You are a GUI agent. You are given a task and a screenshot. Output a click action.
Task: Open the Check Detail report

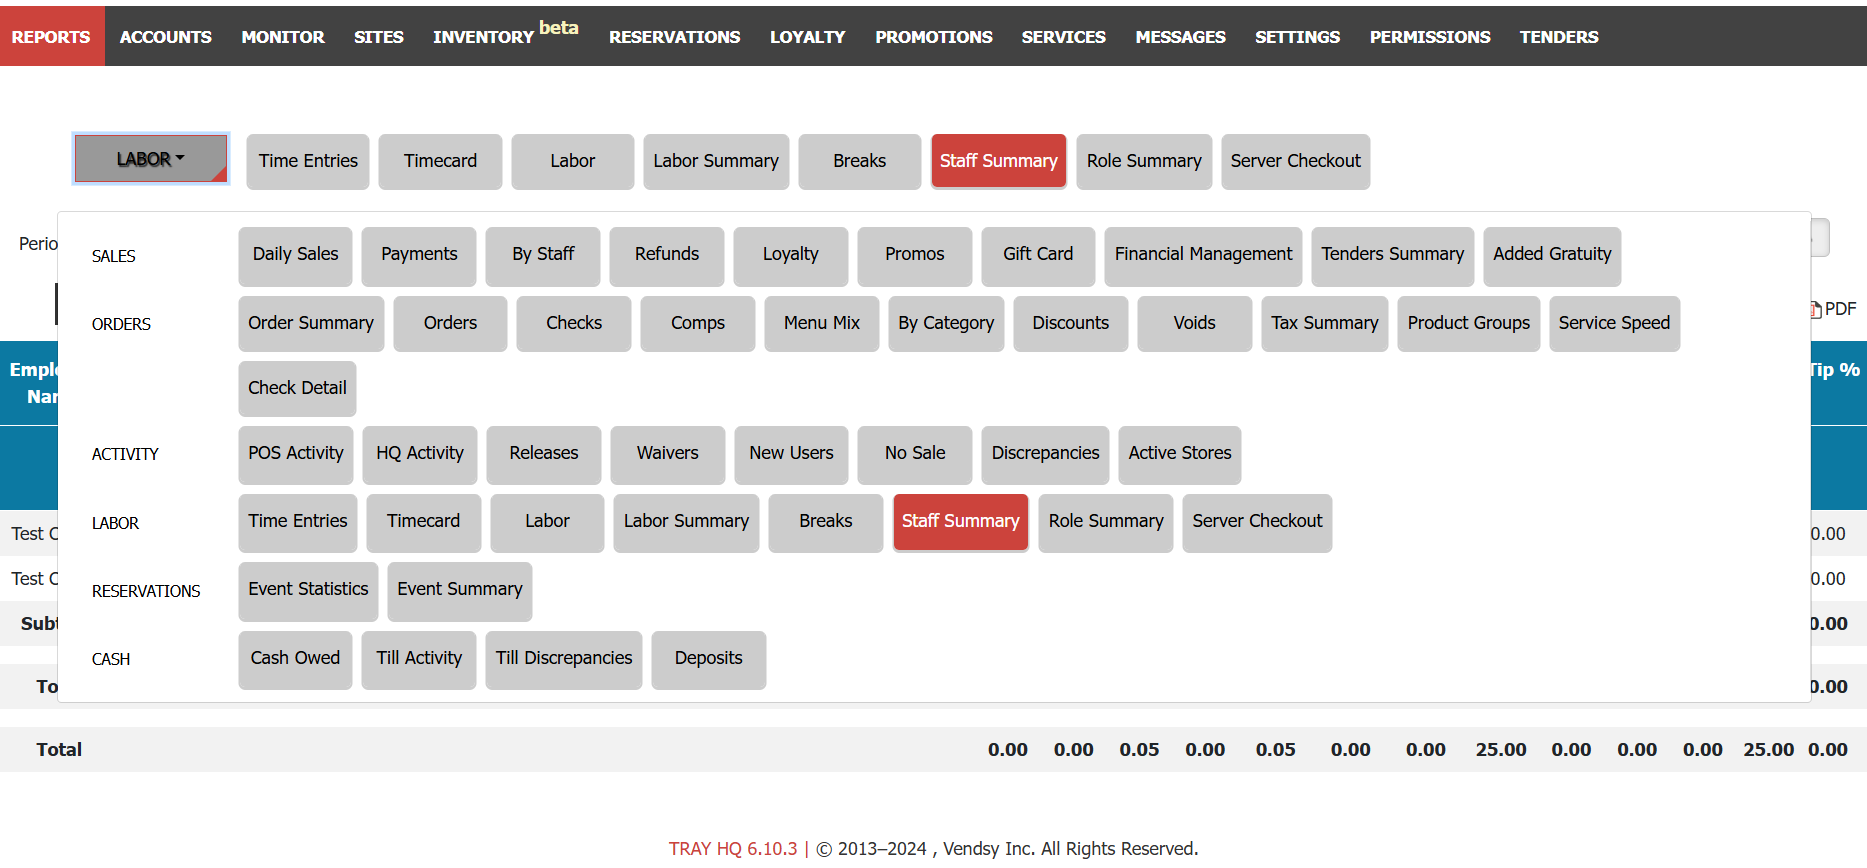tap(297, 389)
